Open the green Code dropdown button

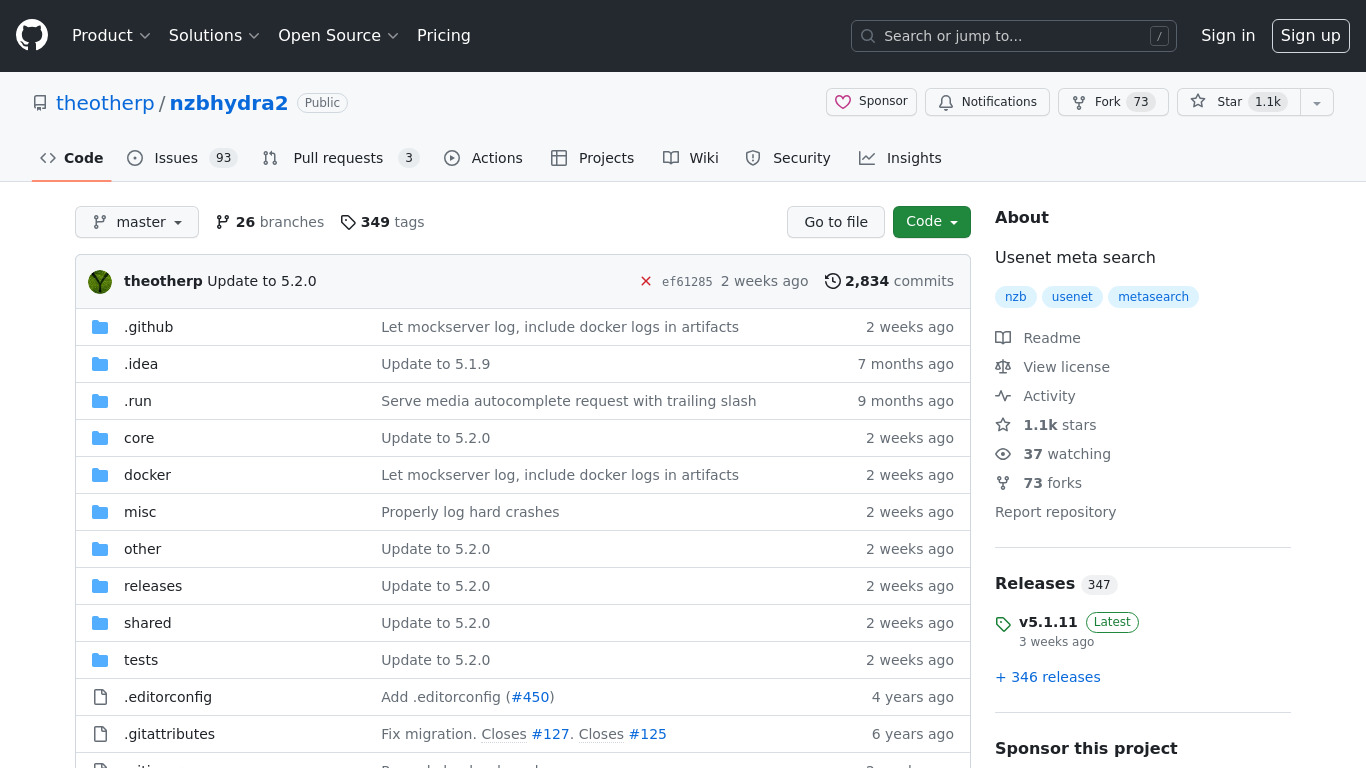tap(932, 222)
